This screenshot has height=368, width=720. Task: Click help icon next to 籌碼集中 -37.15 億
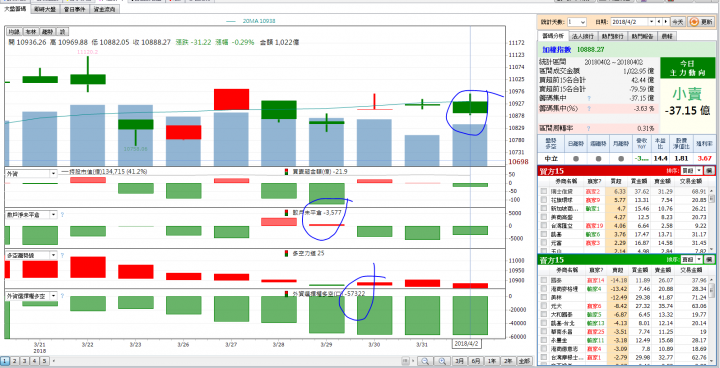pyautogui.click(x=589, y=98)
